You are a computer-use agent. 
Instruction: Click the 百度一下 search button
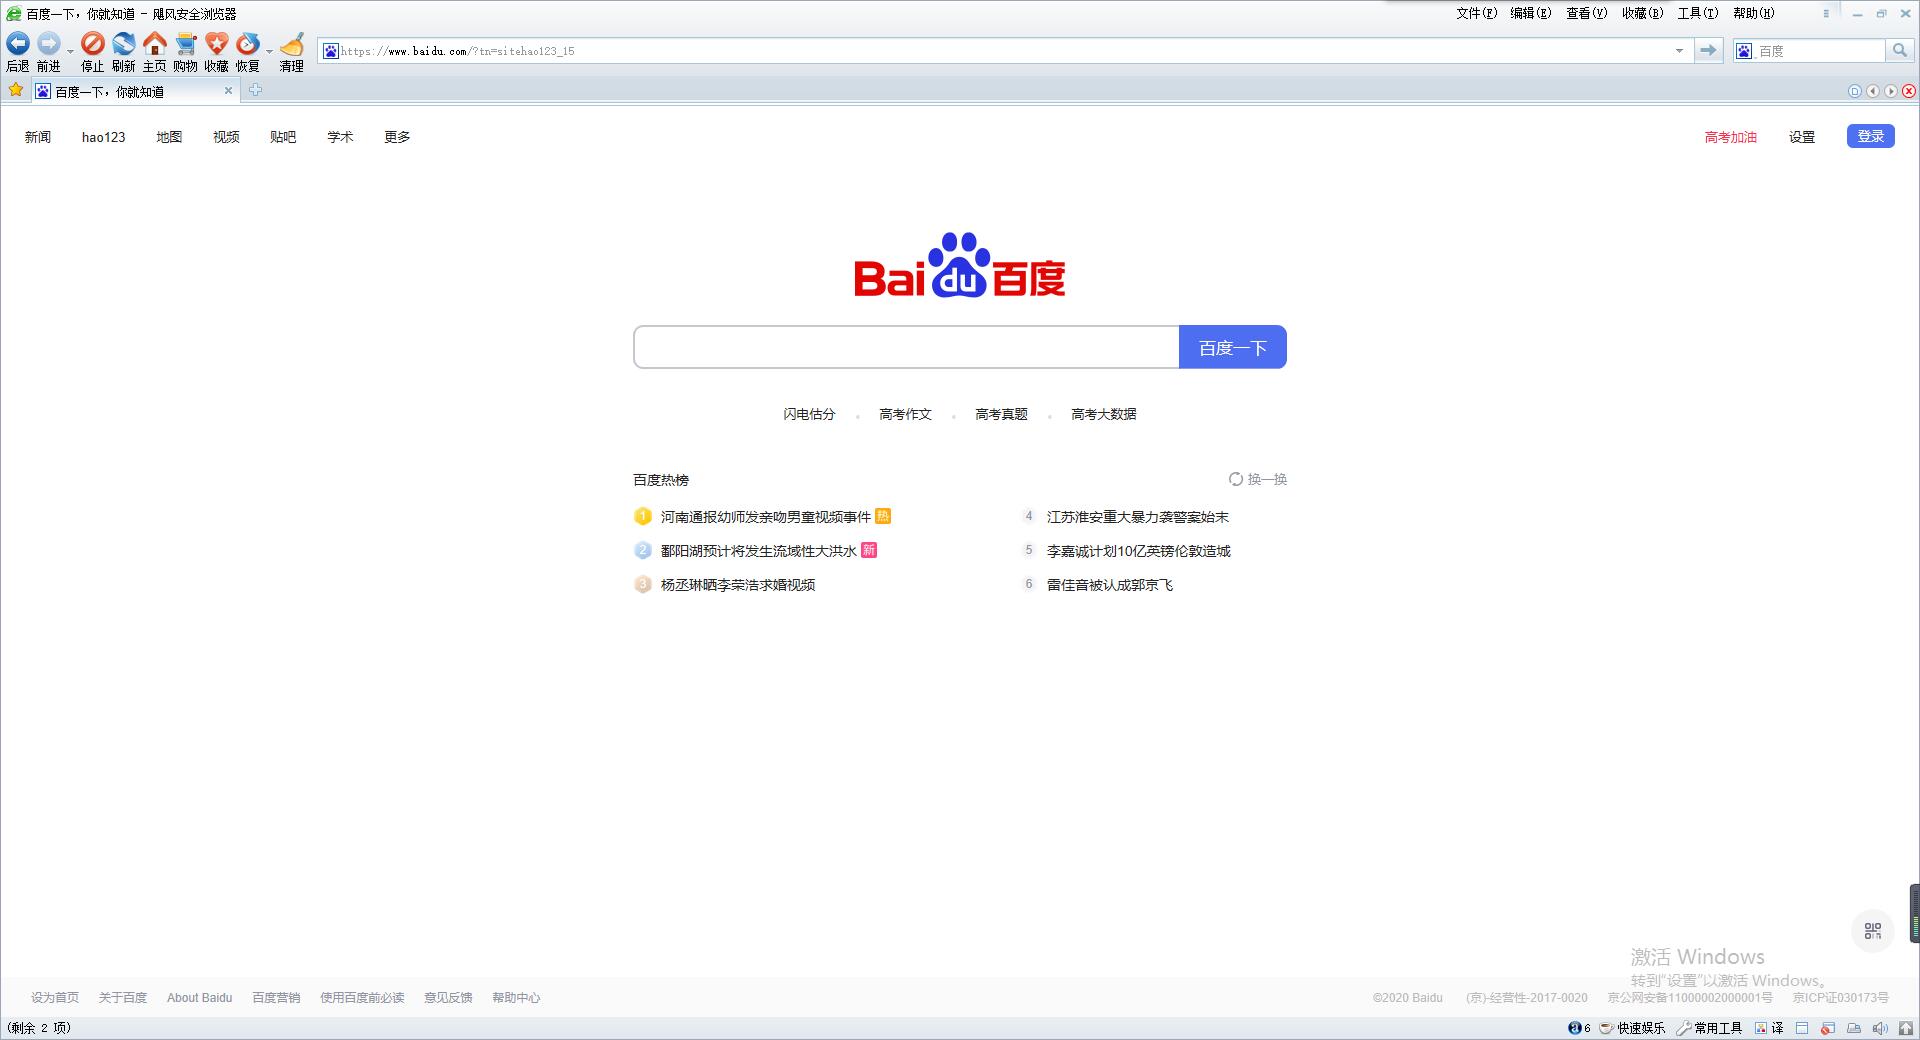pos(1233,347)
